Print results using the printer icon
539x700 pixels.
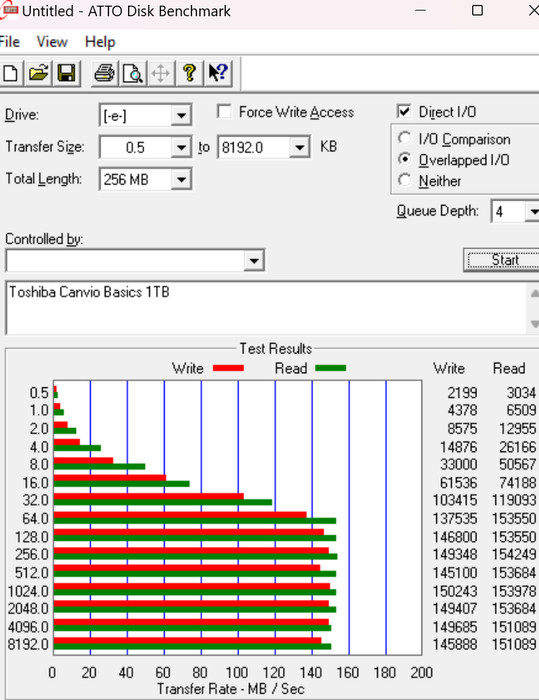click(x=104, y=73)
